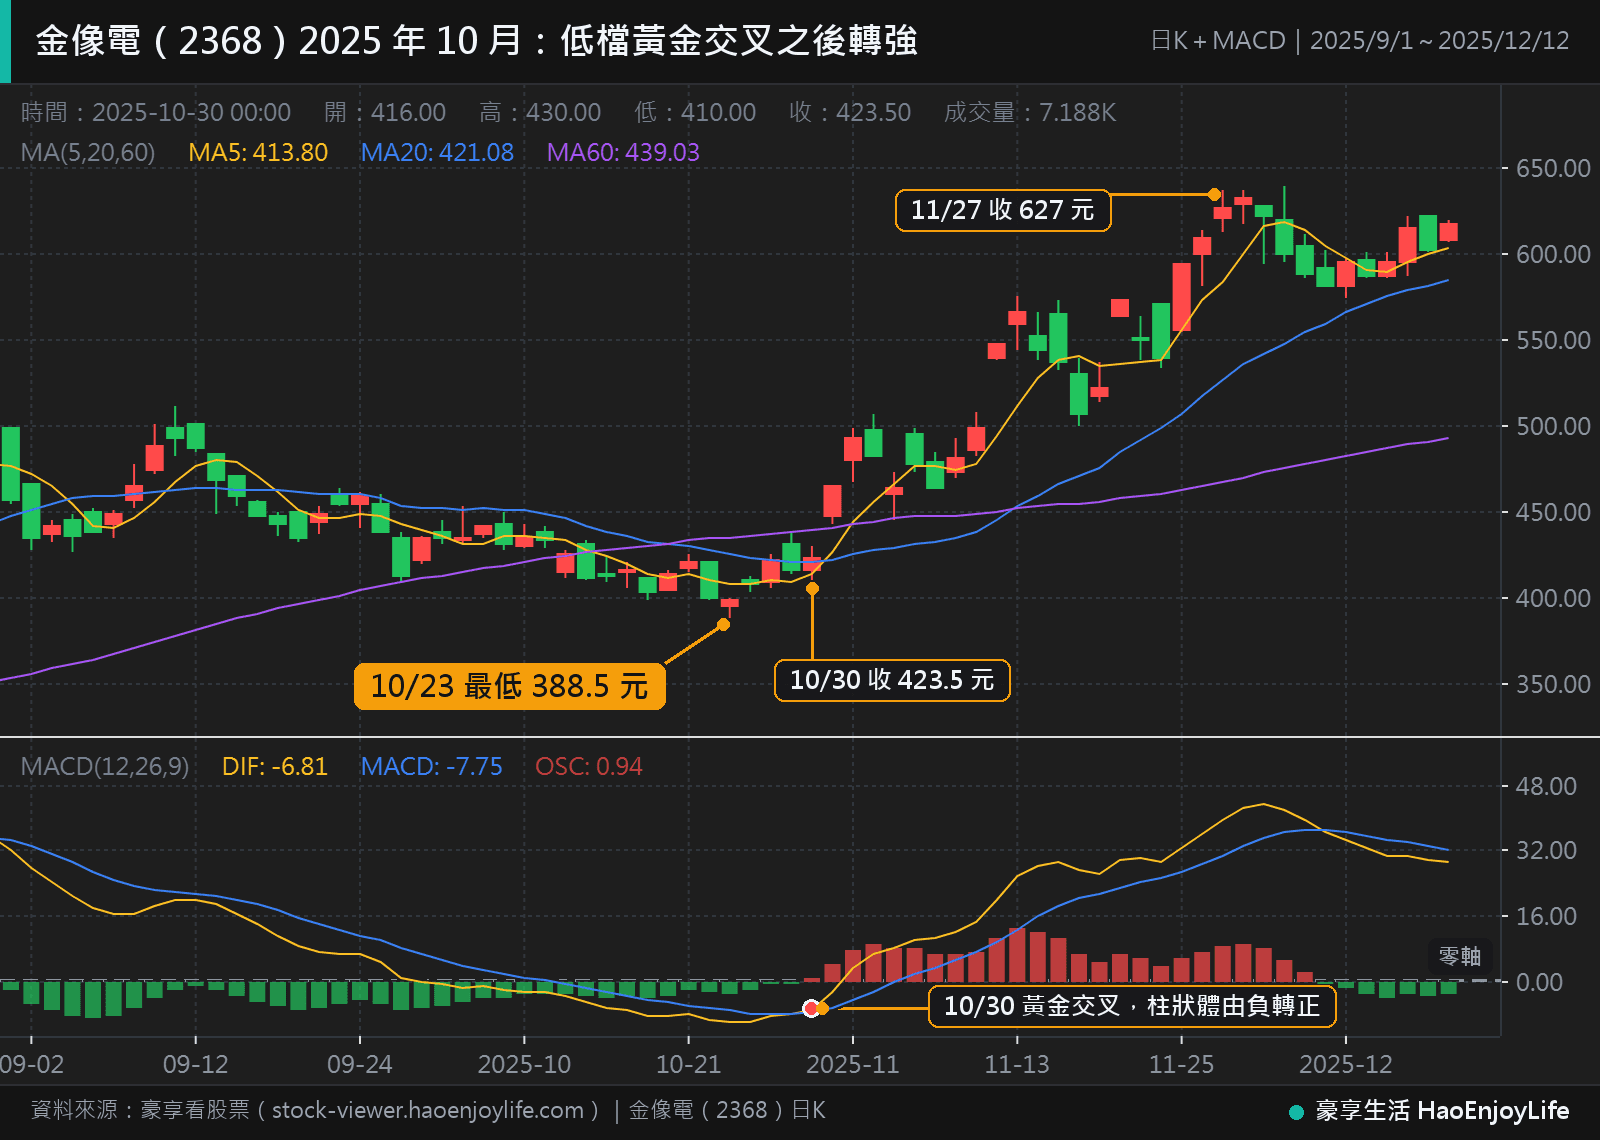Screen dimensions: 1600x1140
Task: Click the MA60: 439.03 legend value
Action: tap(623, 152)
